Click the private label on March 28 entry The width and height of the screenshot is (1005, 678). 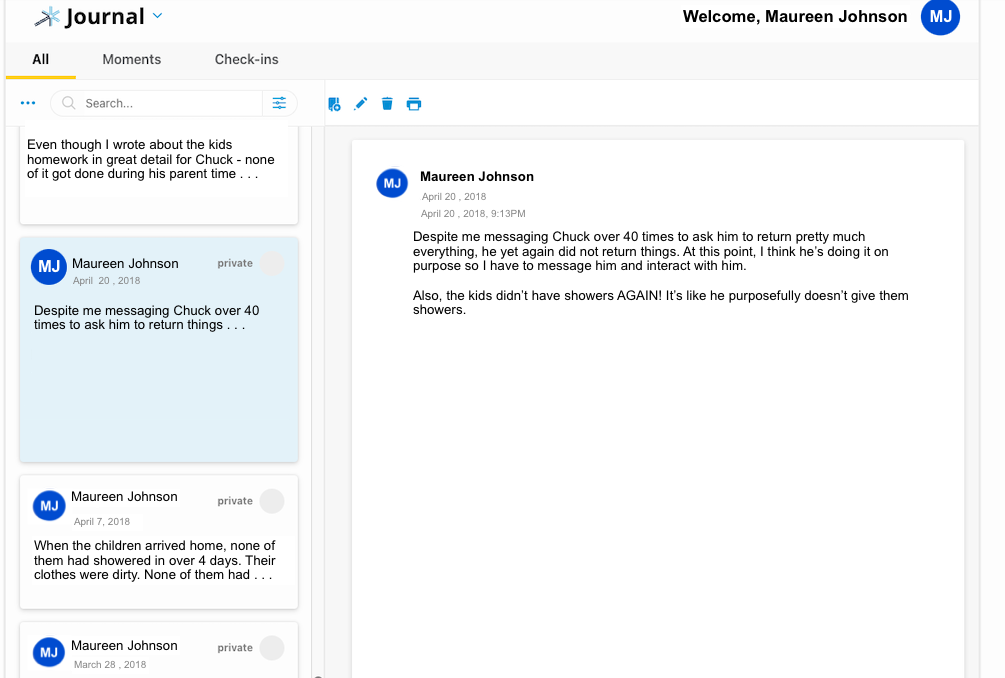[x=235, y=648]
